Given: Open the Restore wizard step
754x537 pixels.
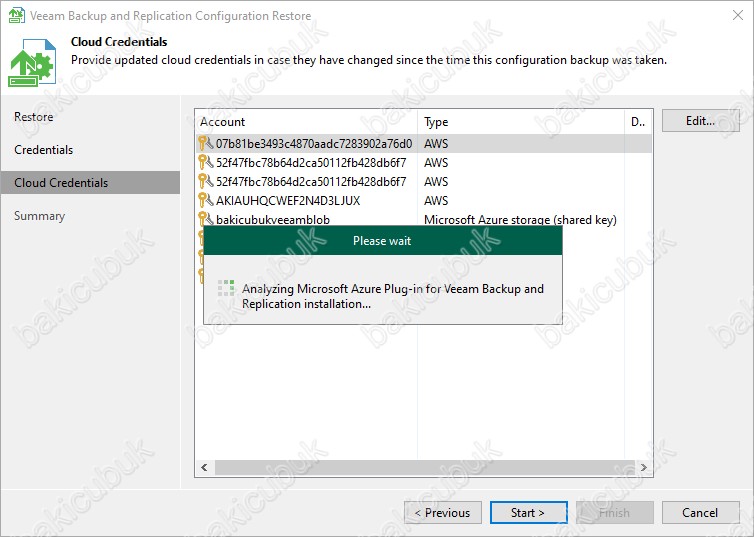Looking at the screenshot, I should (34, 117).
